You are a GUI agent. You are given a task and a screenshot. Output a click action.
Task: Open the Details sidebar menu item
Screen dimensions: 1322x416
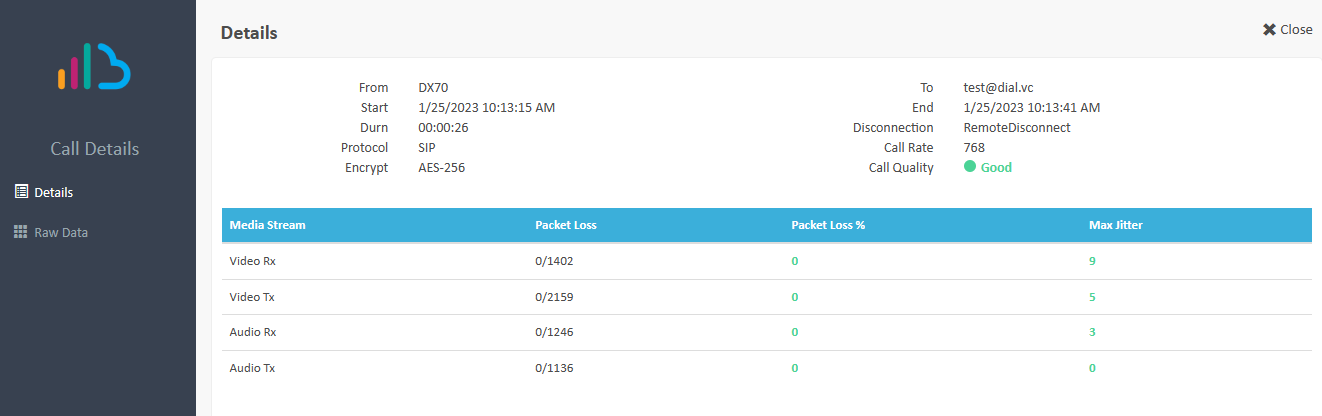[53, 192]
